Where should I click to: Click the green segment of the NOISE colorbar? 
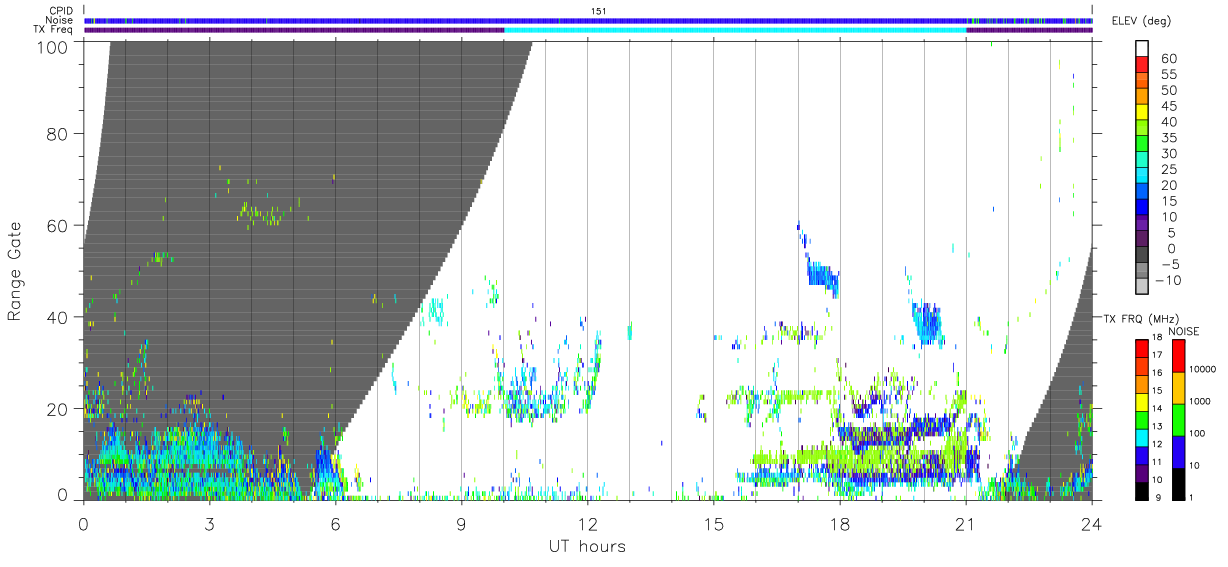[1177, 418]
